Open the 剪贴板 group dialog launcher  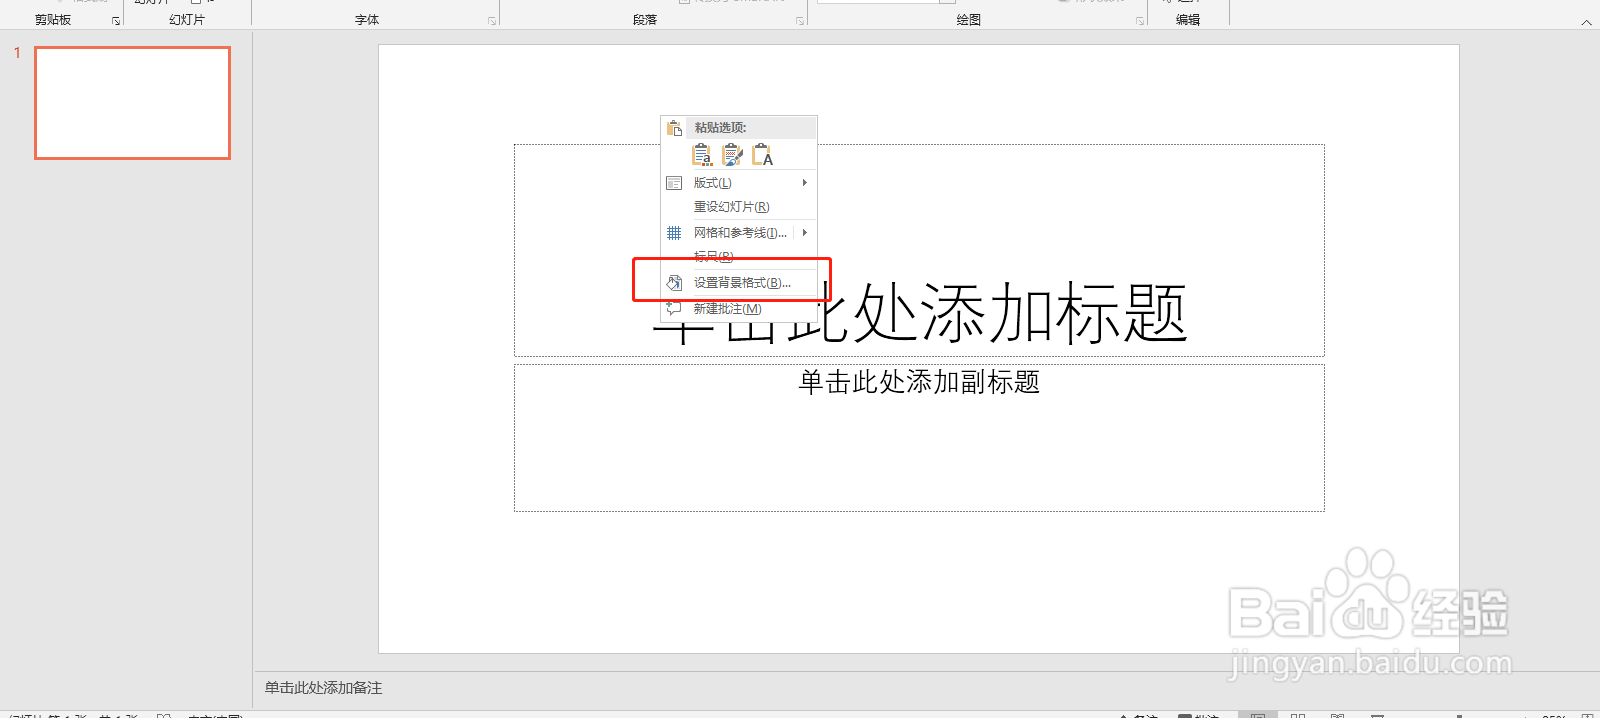point(116,21)
